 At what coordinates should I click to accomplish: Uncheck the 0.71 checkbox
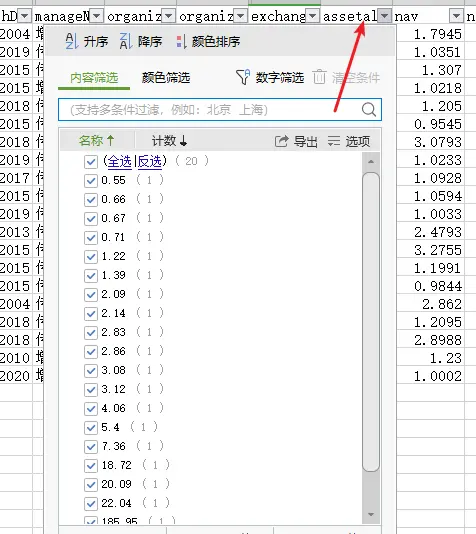[x=91, y=238]
